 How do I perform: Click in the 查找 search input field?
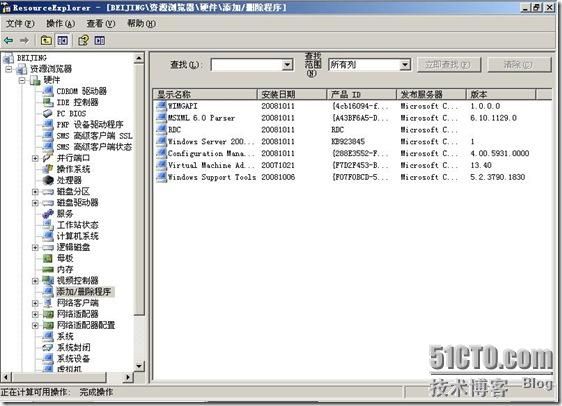[247, 65]
